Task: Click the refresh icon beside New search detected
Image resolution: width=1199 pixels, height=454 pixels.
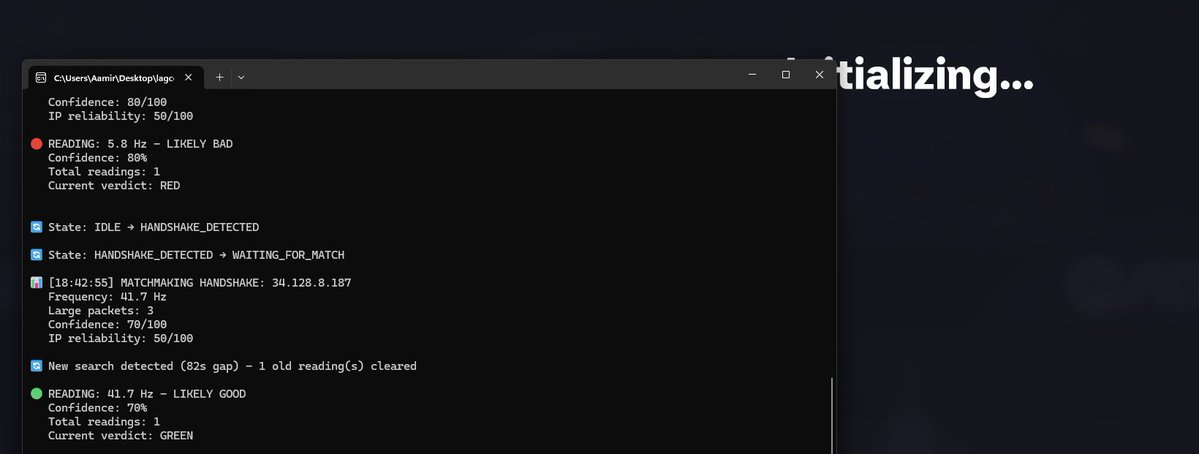Action: click(x=36, y=366)
